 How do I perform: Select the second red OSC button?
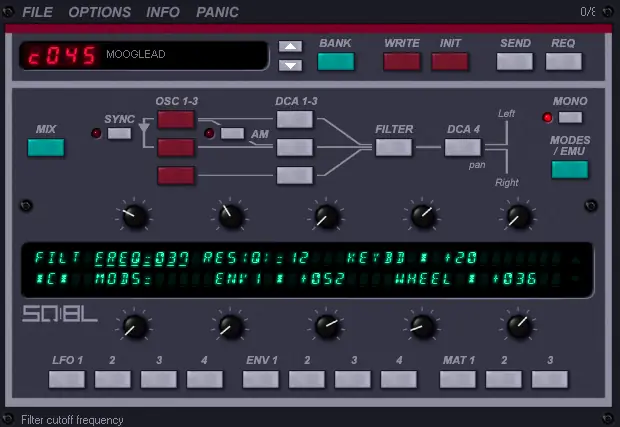[176, 147]
